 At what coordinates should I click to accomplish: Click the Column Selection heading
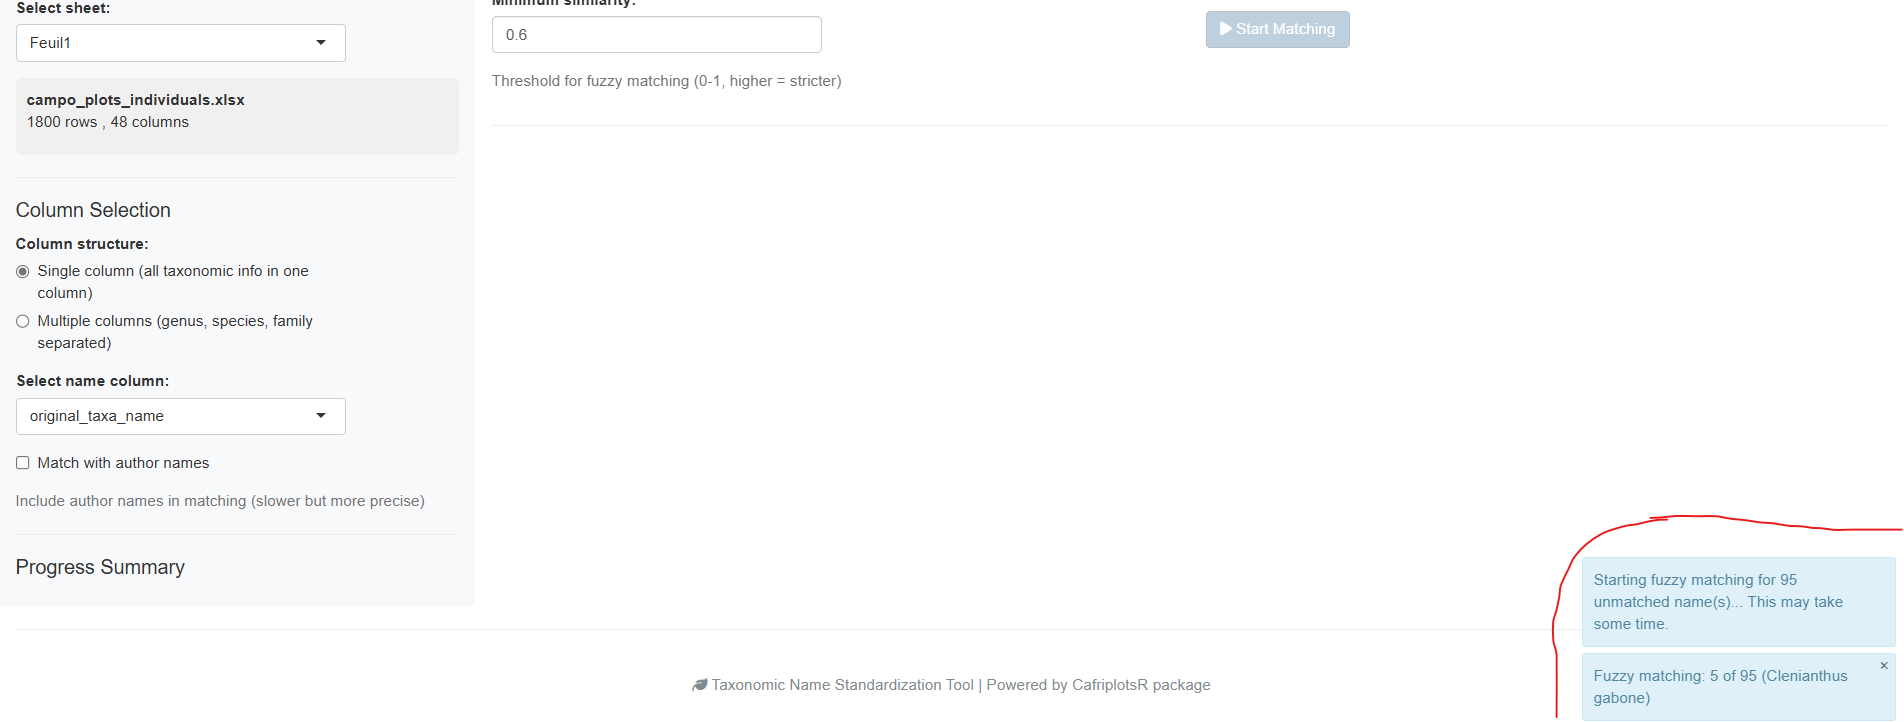93,210
